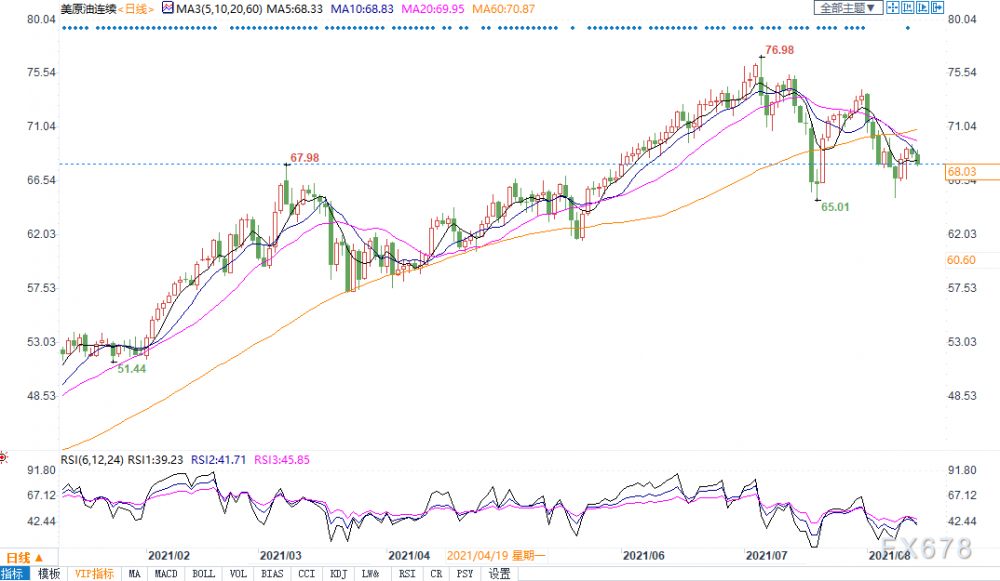This screenshot has width=1000, height=581.
Task: Select the KDJ indicator tab
Action: pos(339,574)
